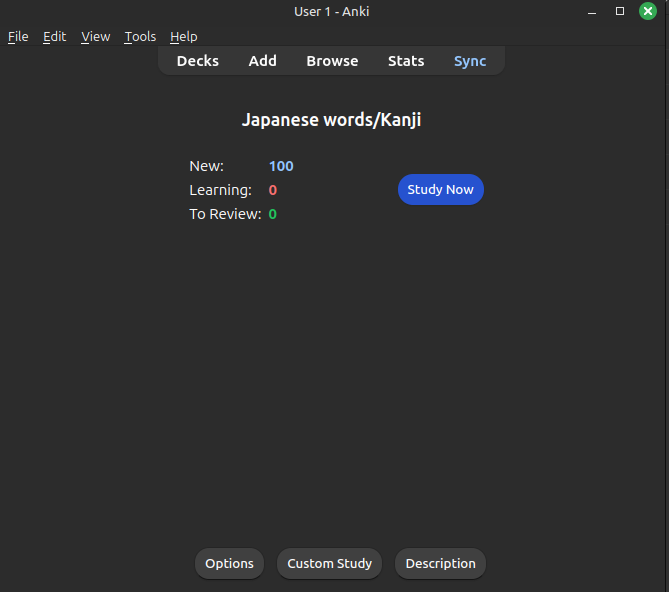Click the green To Review count 0
Viewport: 669px width, 592px height.
click(273, 214)
